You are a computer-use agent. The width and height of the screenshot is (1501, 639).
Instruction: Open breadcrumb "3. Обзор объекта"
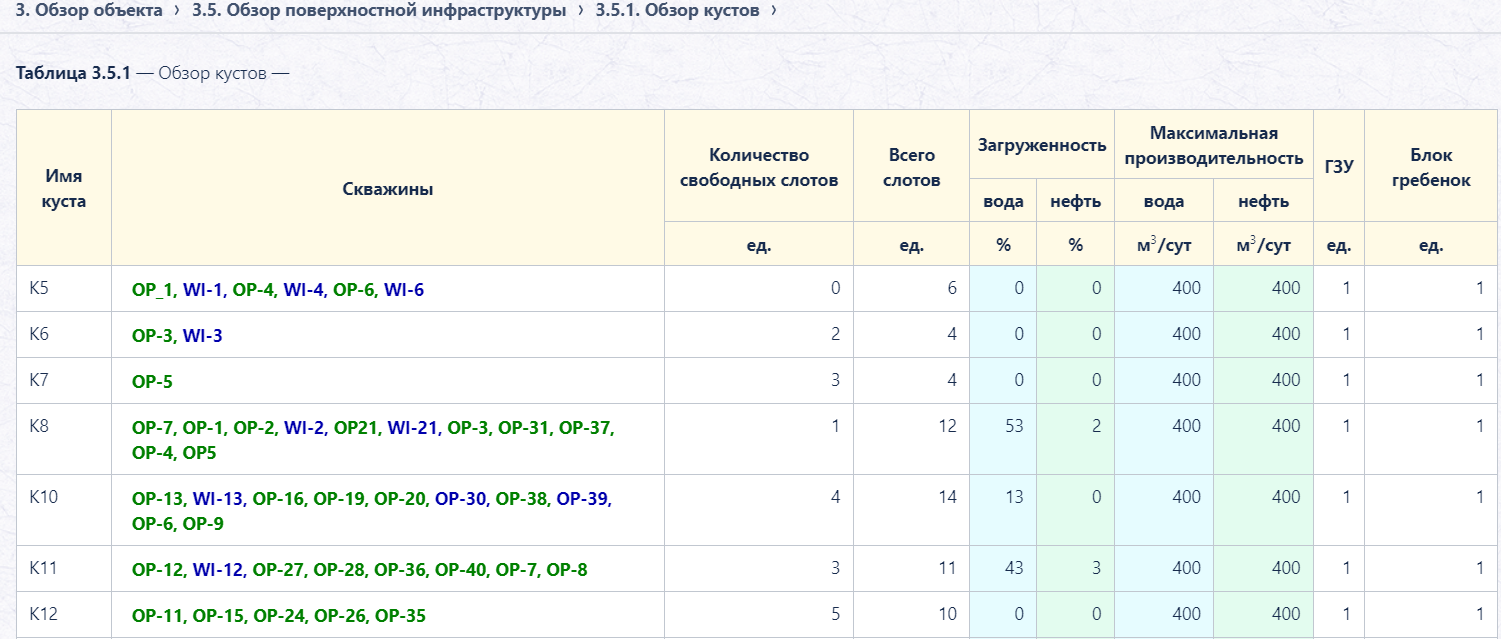click(x=89, y=10)
